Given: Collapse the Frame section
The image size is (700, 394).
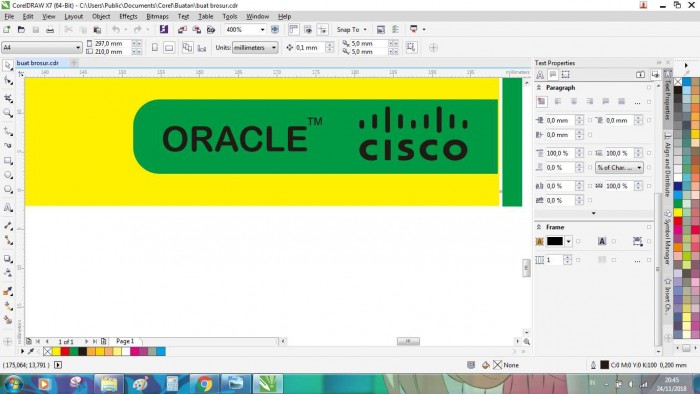Looking at the screenshot, I should (539, 227).
